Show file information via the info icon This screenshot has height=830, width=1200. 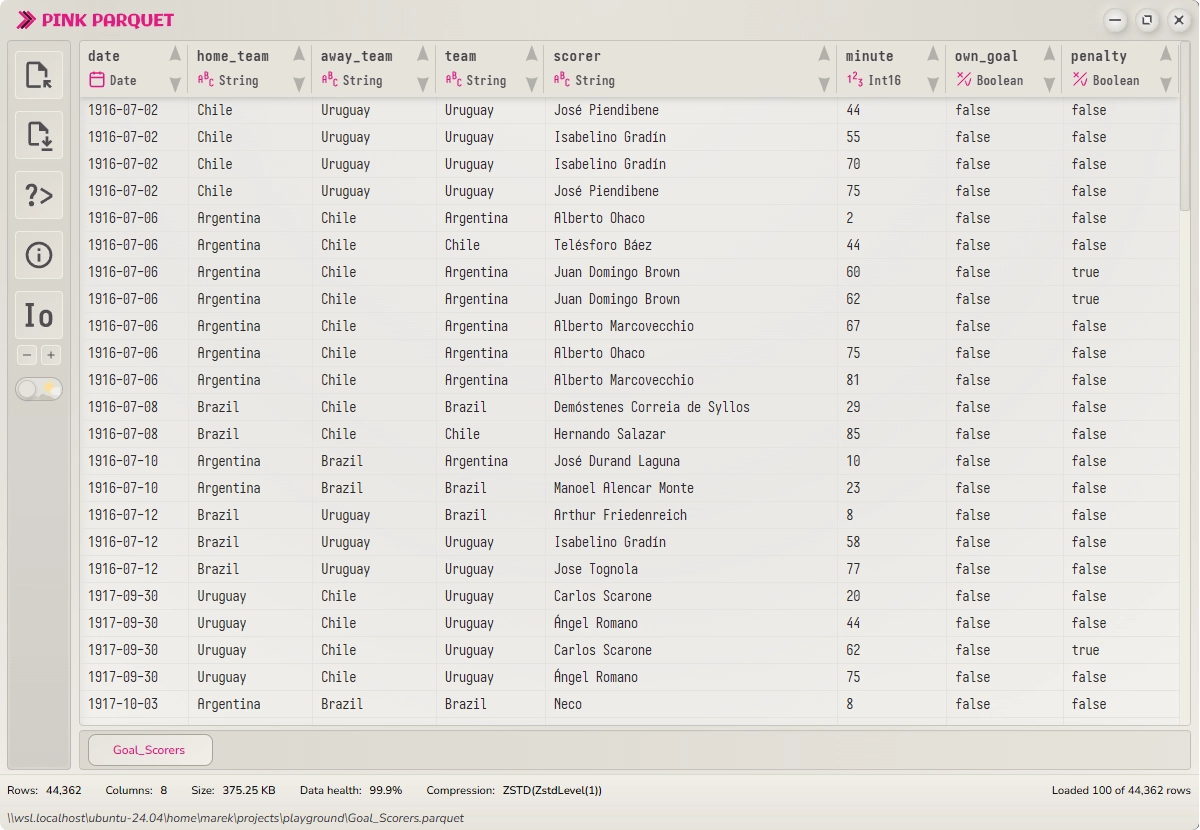click(38, 255)
